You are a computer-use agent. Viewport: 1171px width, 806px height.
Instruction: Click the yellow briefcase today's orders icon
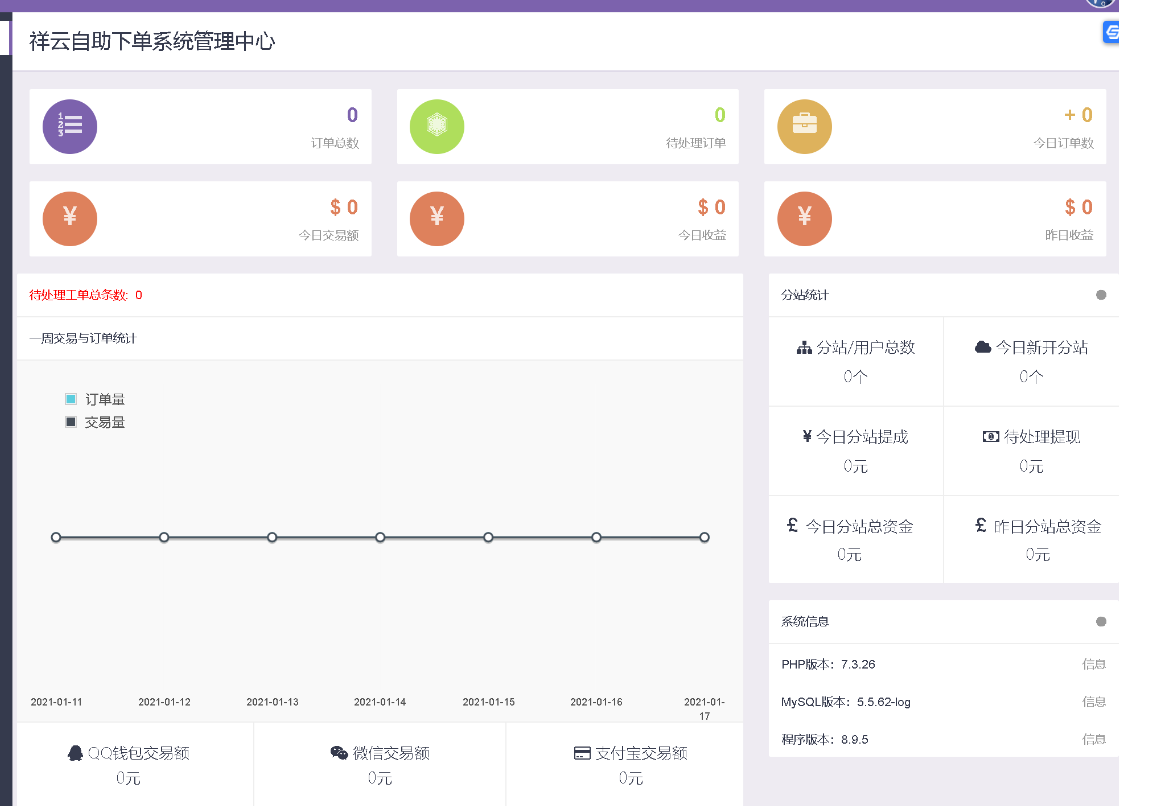click(804, 126)
